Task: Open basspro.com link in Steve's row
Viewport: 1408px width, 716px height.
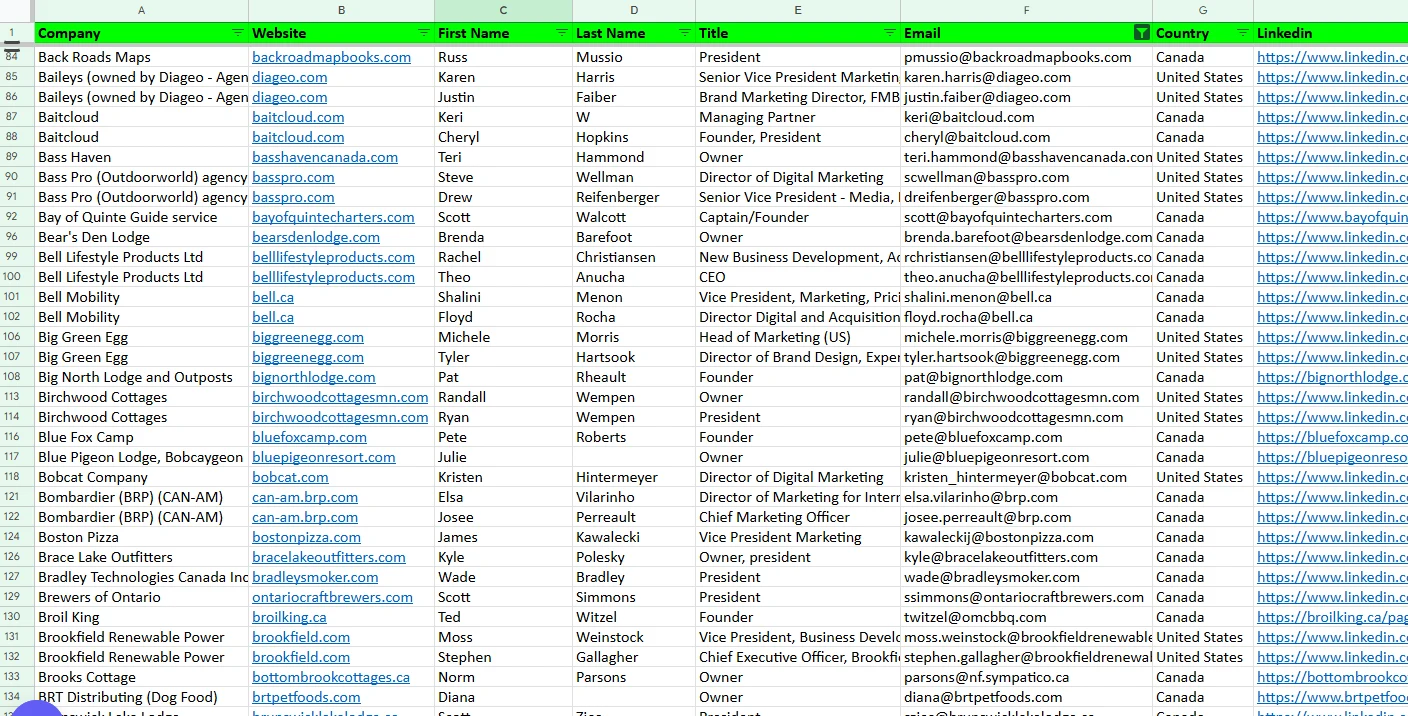Action: [293, 177]
